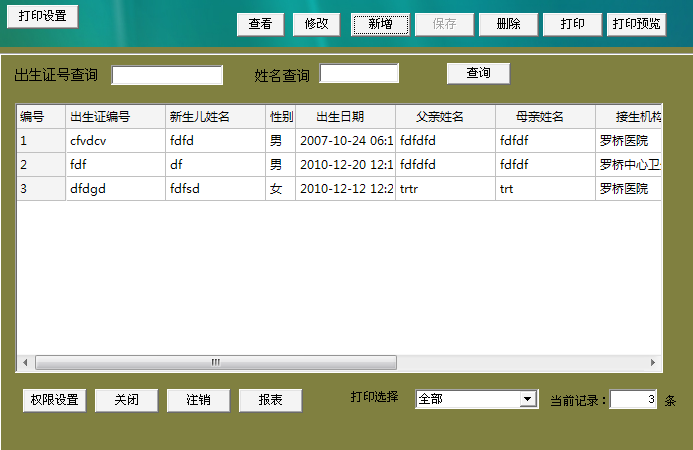Click the 当前记录 count field
Image resolution: width=693 pixels, height=450 pixels.
[x=633, y=399]
